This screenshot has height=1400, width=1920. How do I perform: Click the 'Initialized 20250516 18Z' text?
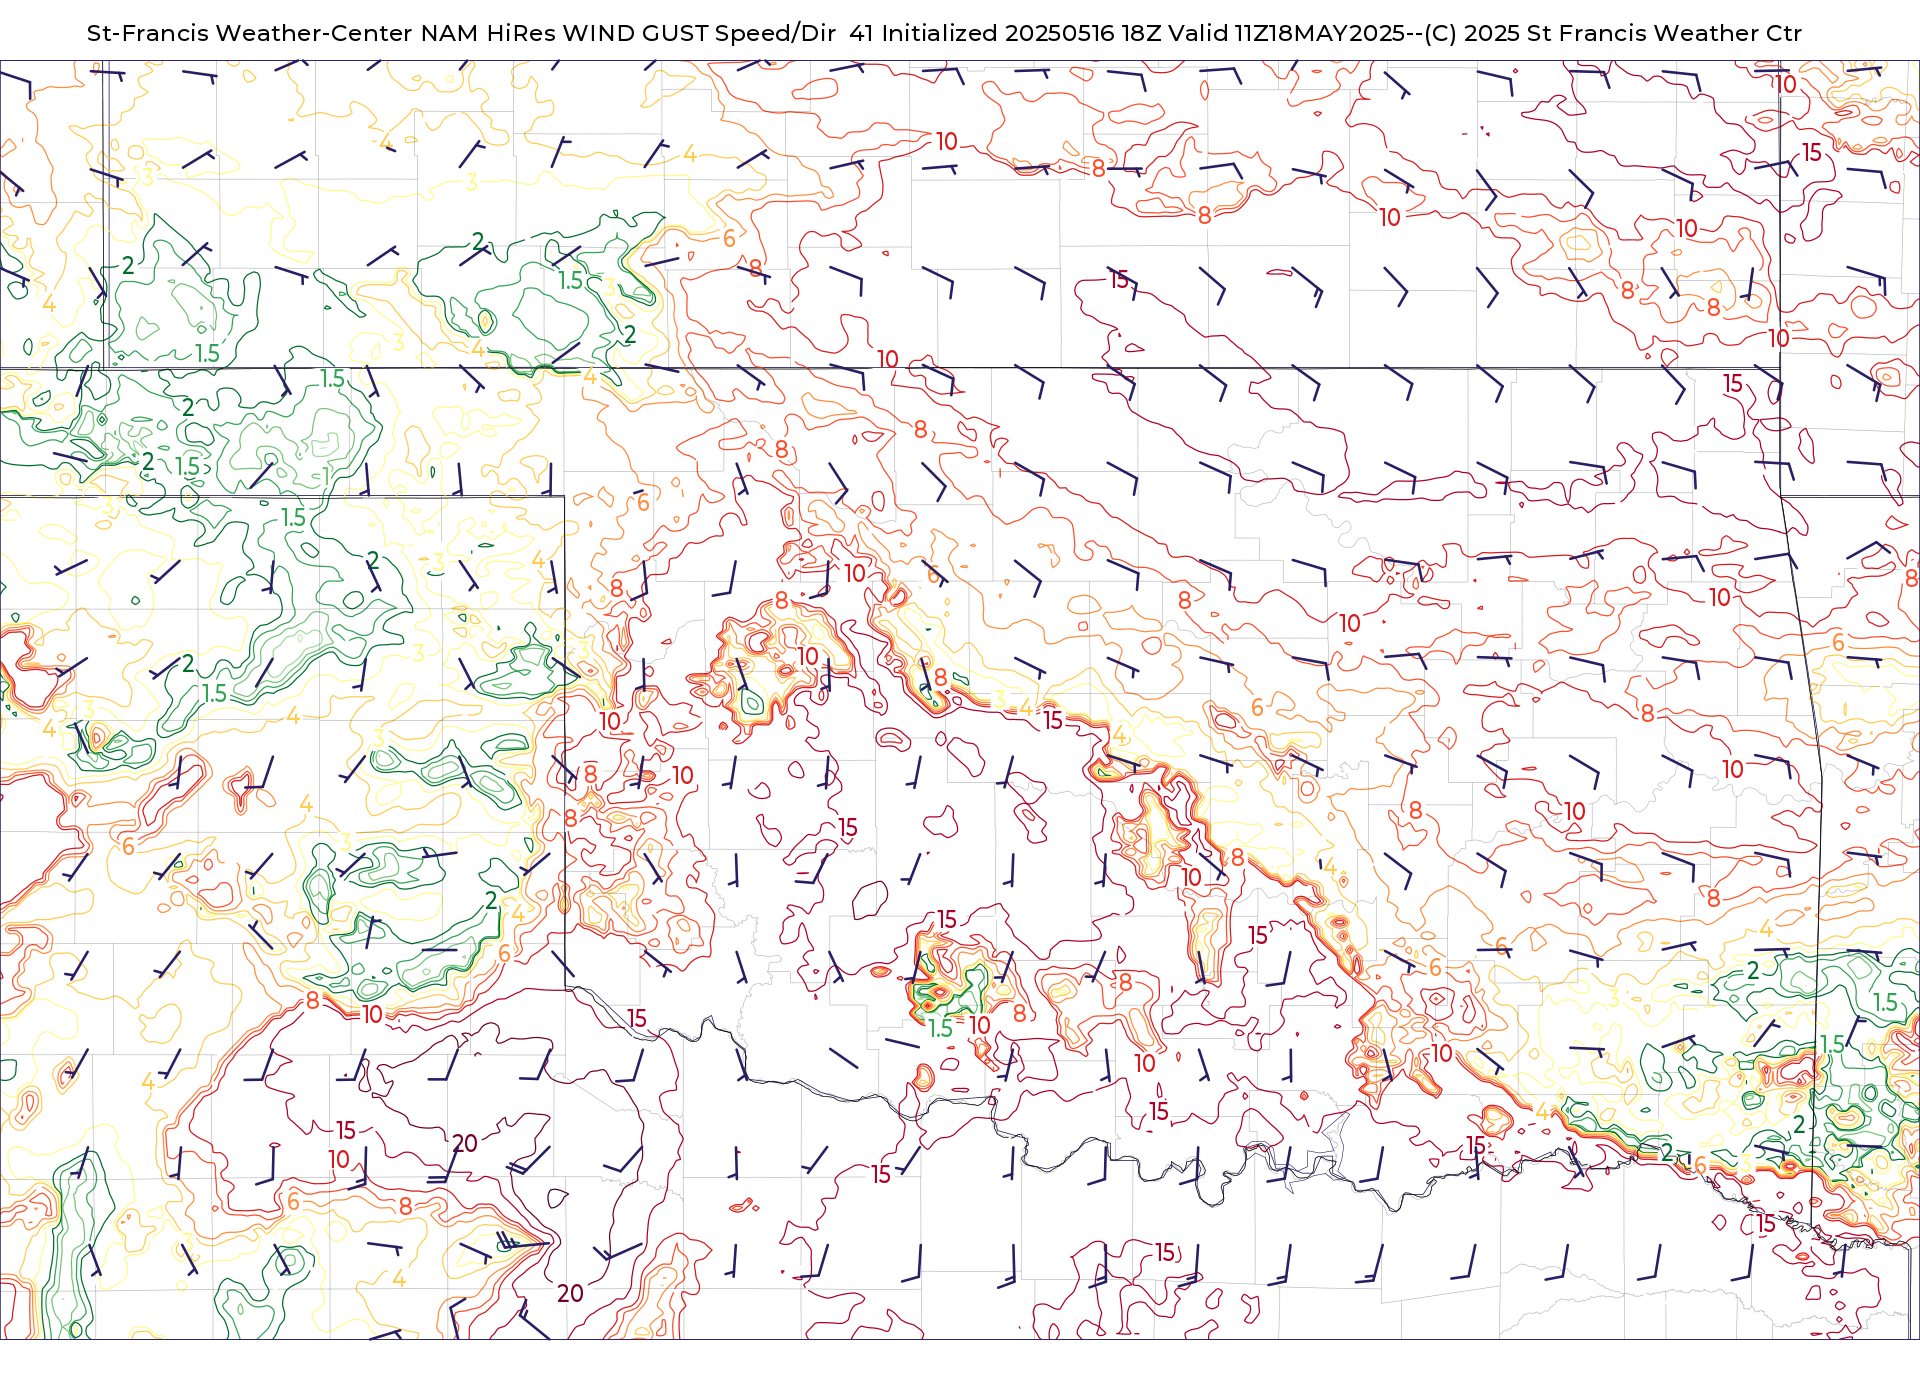pyautogui.click(x=1020, y=33)
